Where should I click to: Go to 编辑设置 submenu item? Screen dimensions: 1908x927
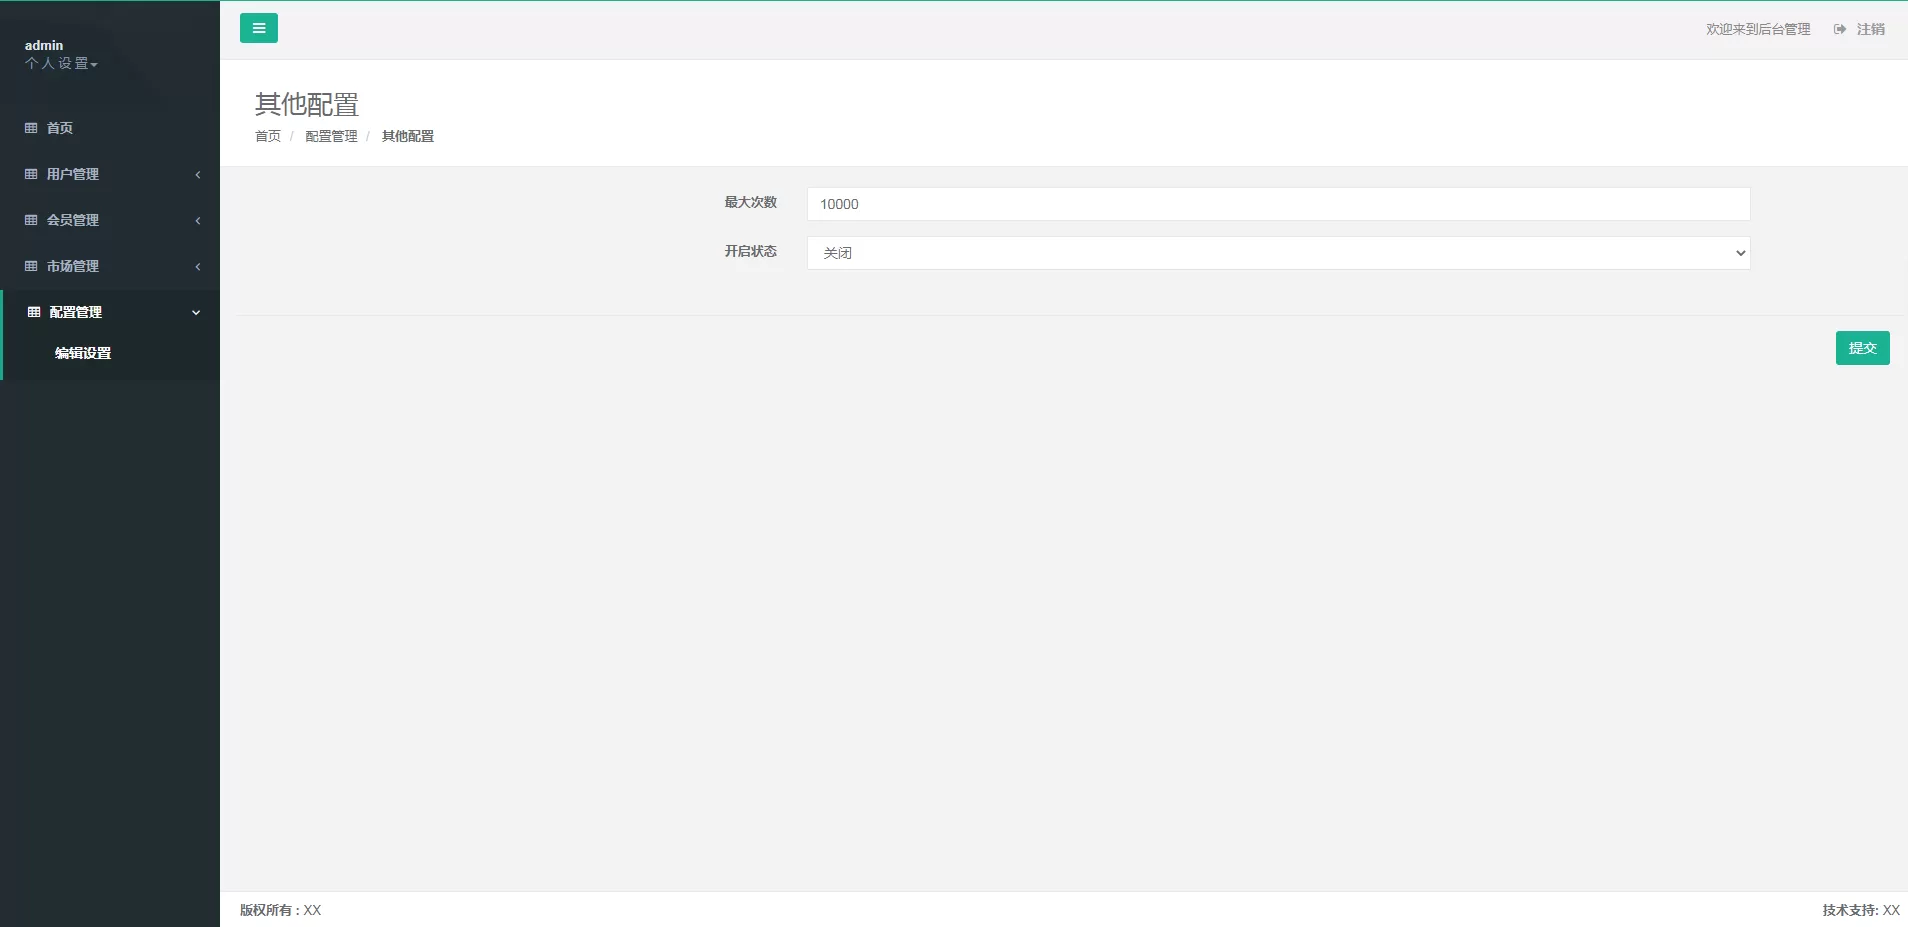tap(83, 353)
